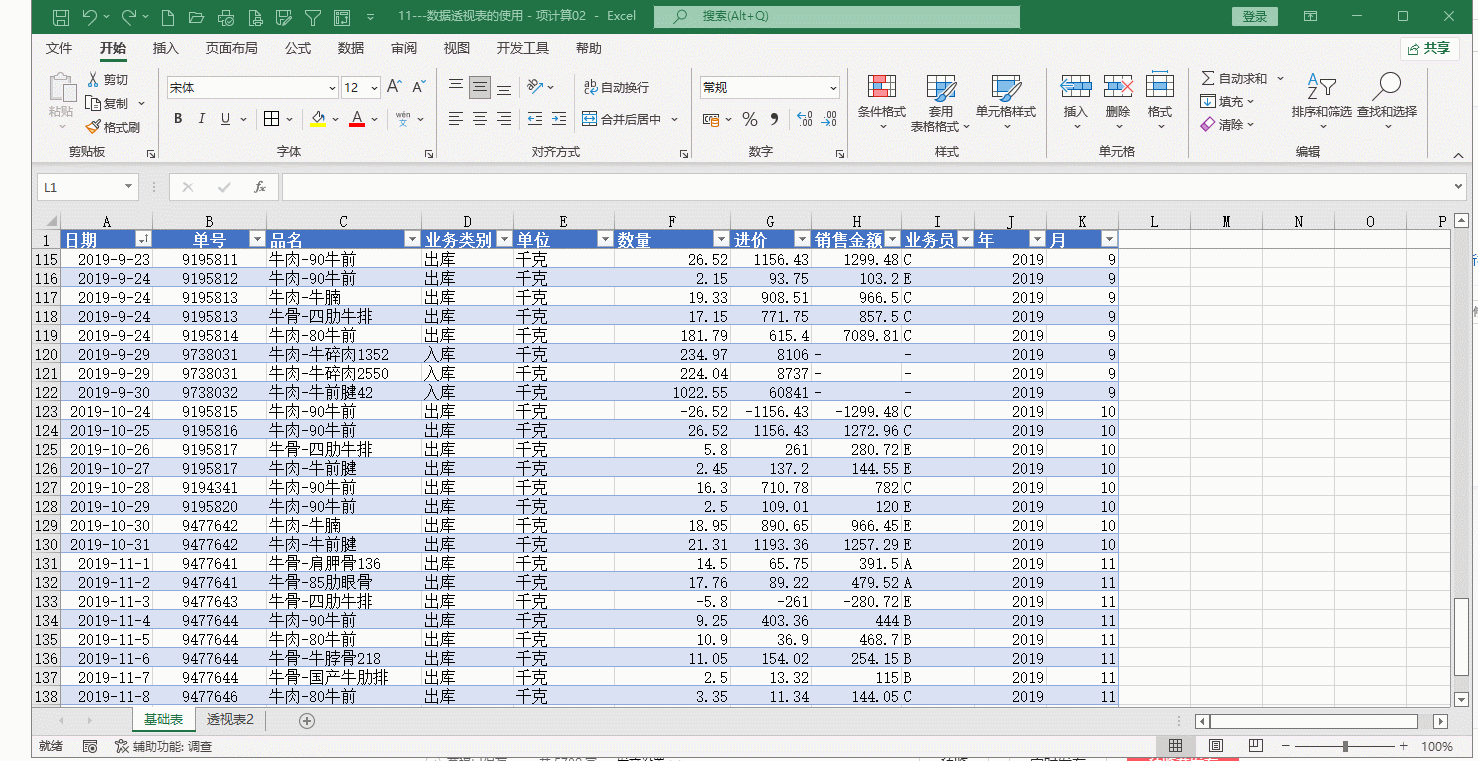Screen dimensions: 1478x761
Task: Open the font size dropdown
Action: (x=374, y=88)
